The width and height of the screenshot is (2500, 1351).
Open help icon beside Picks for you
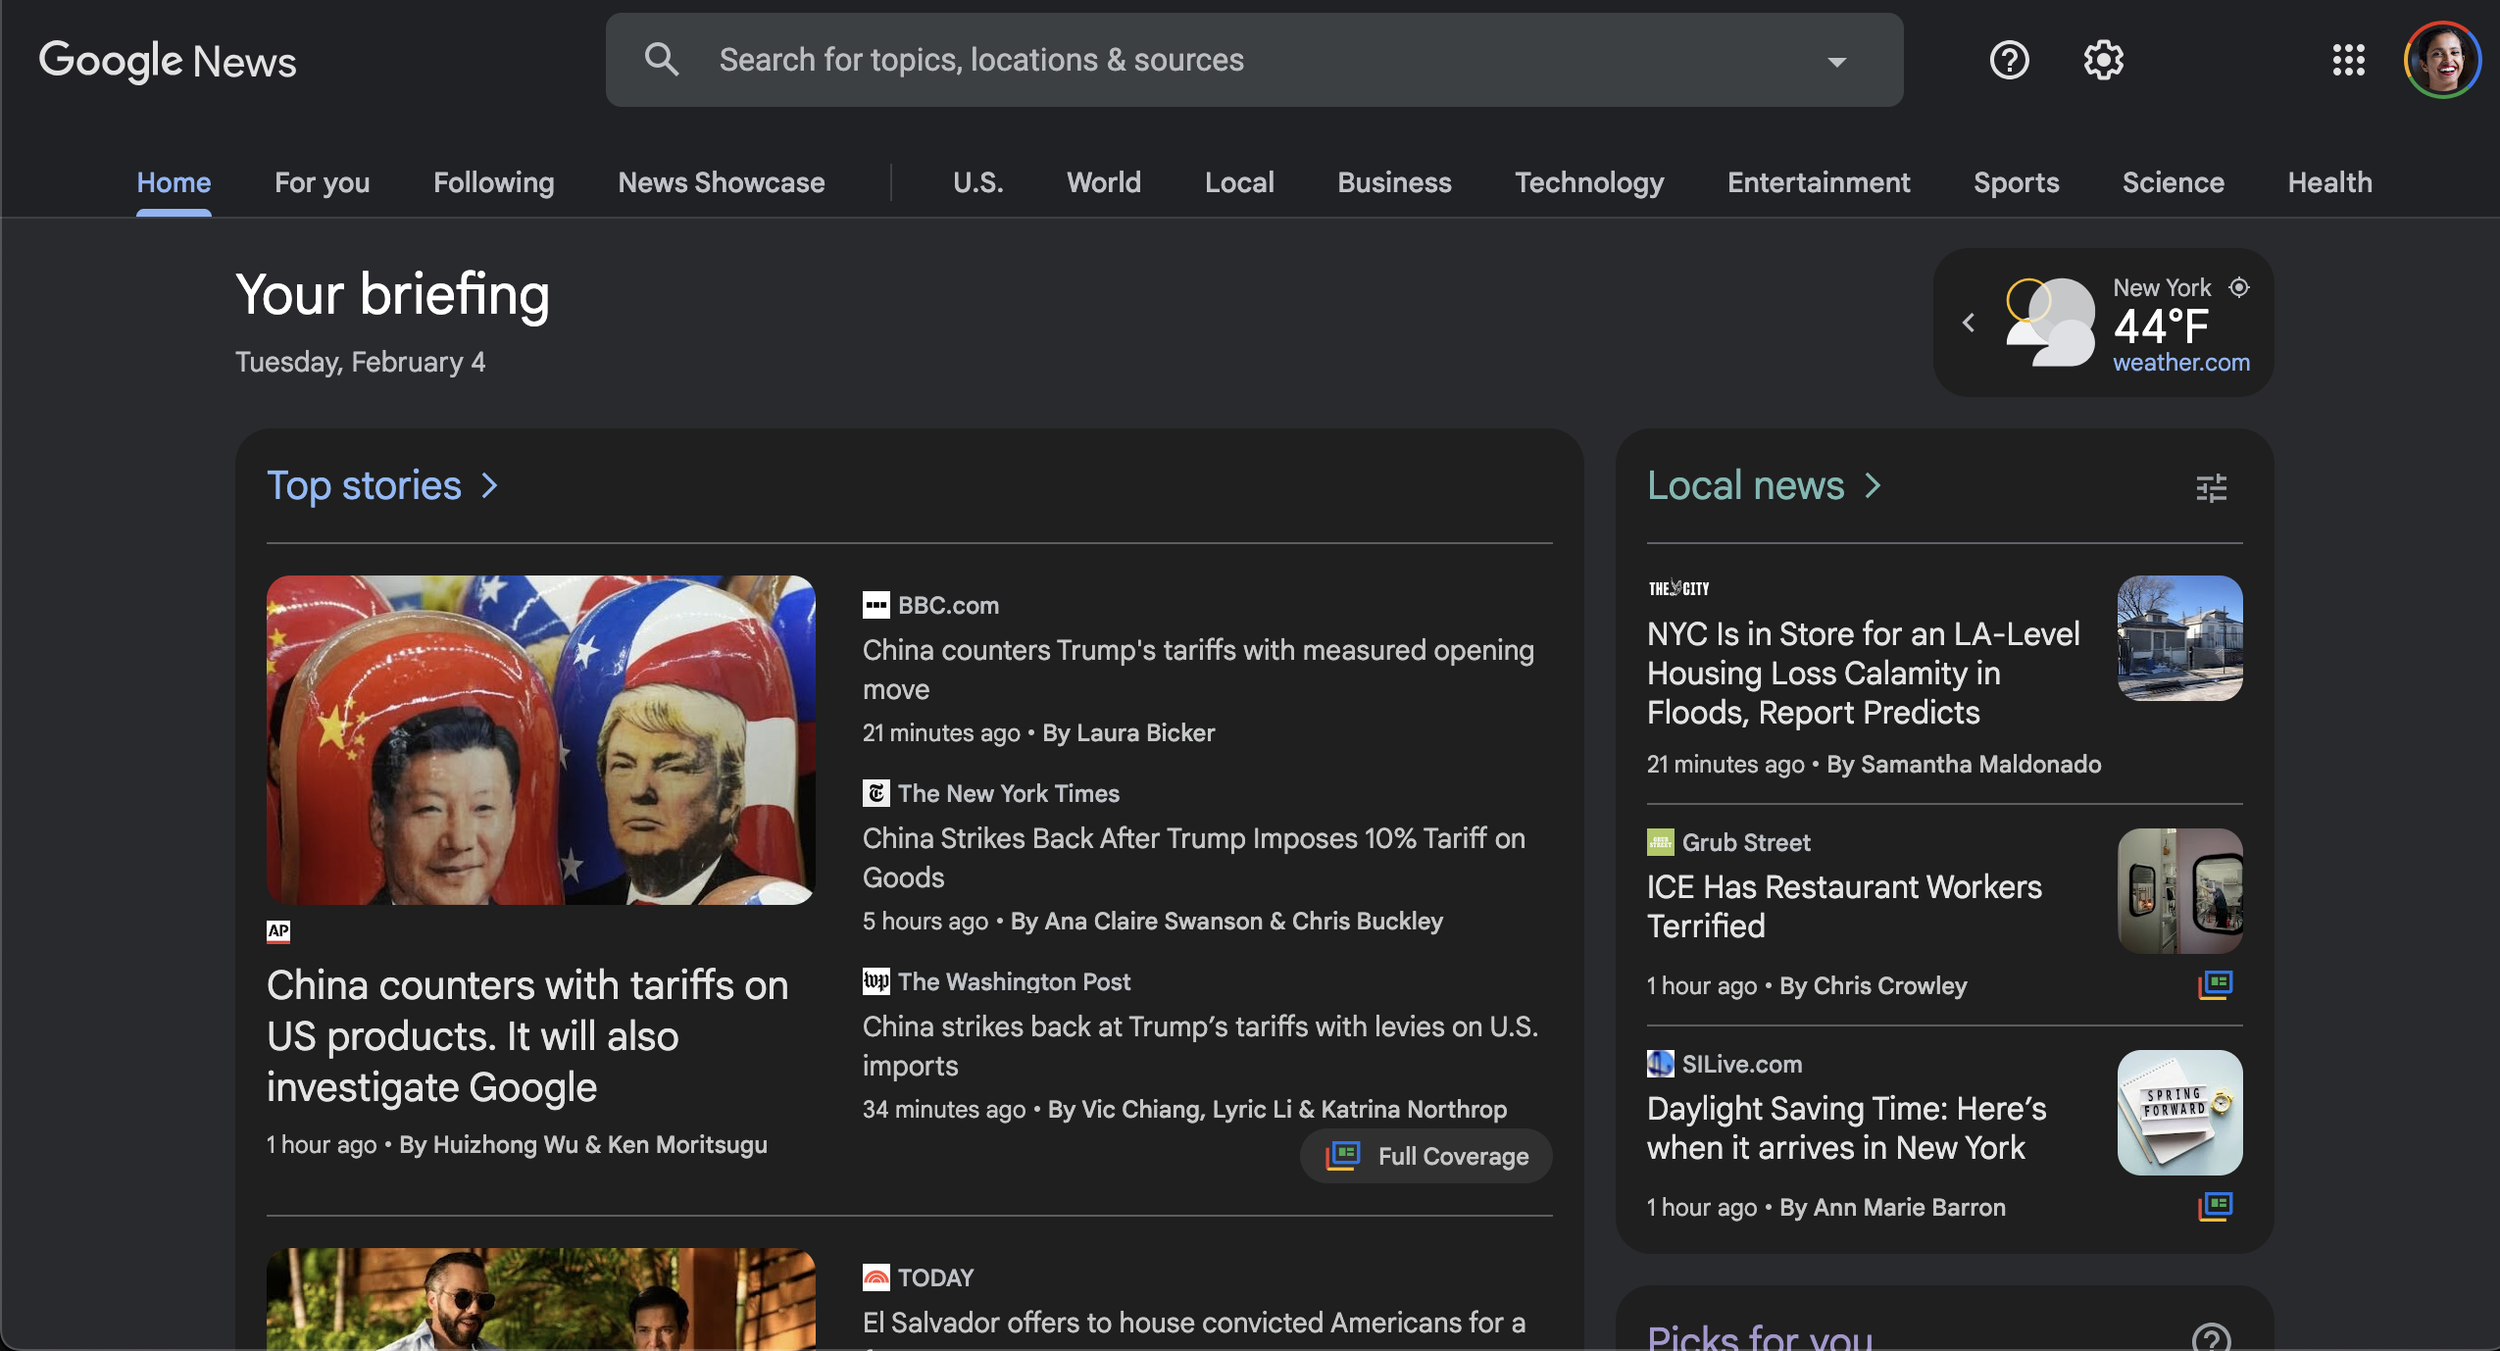(2211, 1337)
